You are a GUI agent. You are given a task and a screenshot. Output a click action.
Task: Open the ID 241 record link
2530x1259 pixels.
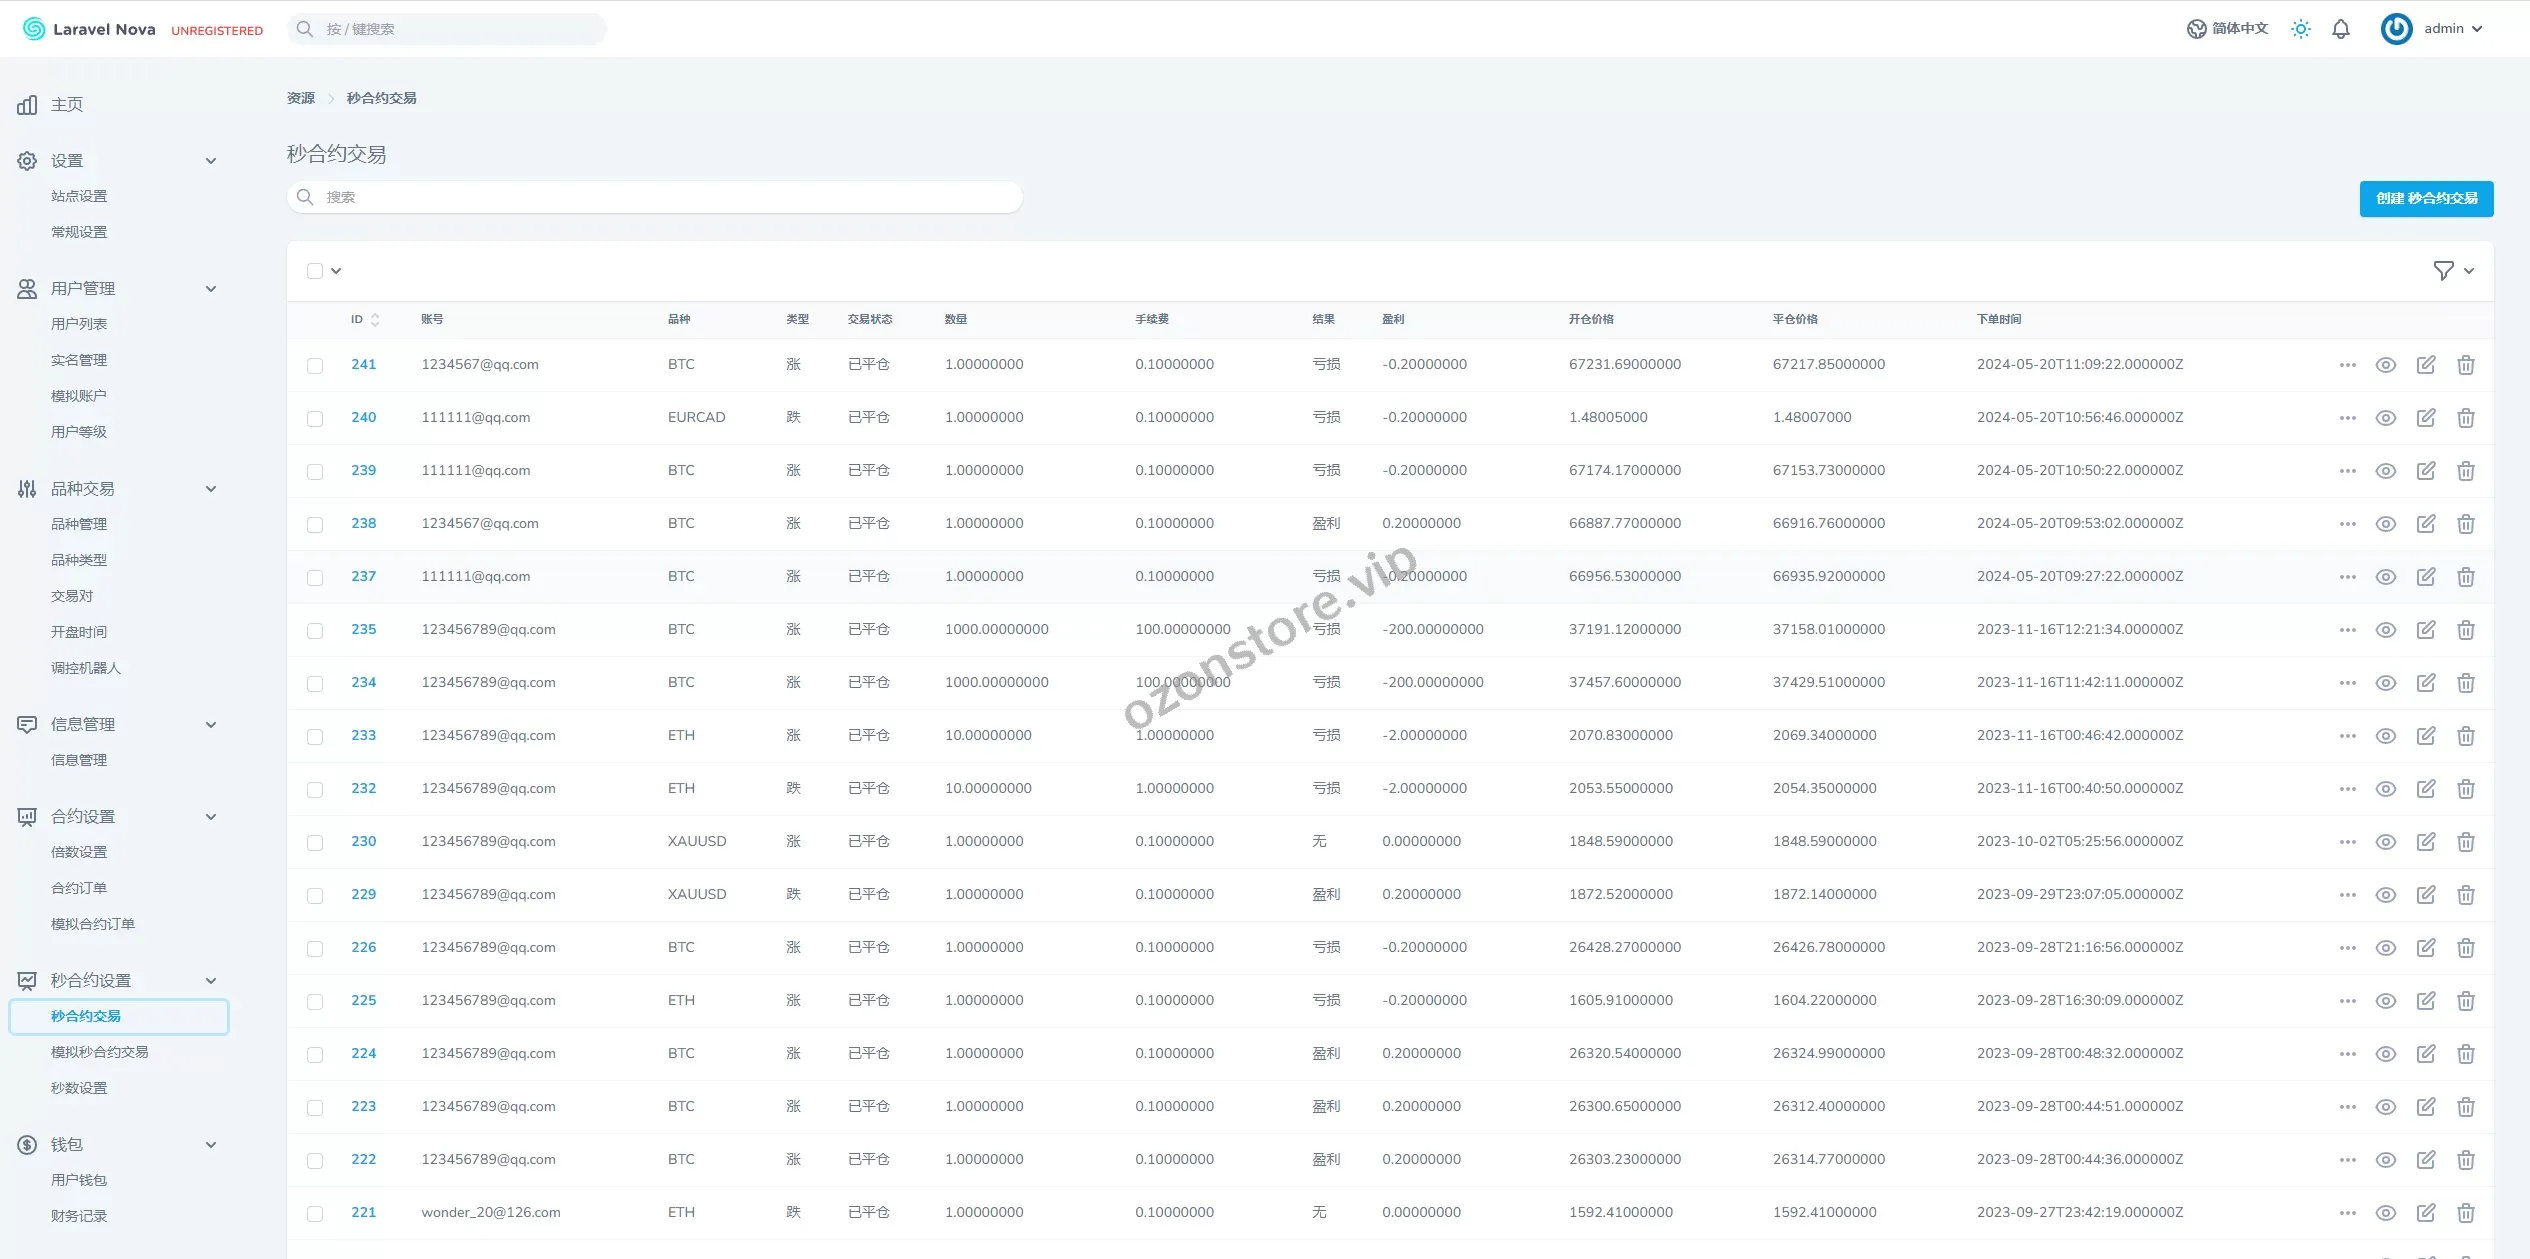[x=363, y=365]
